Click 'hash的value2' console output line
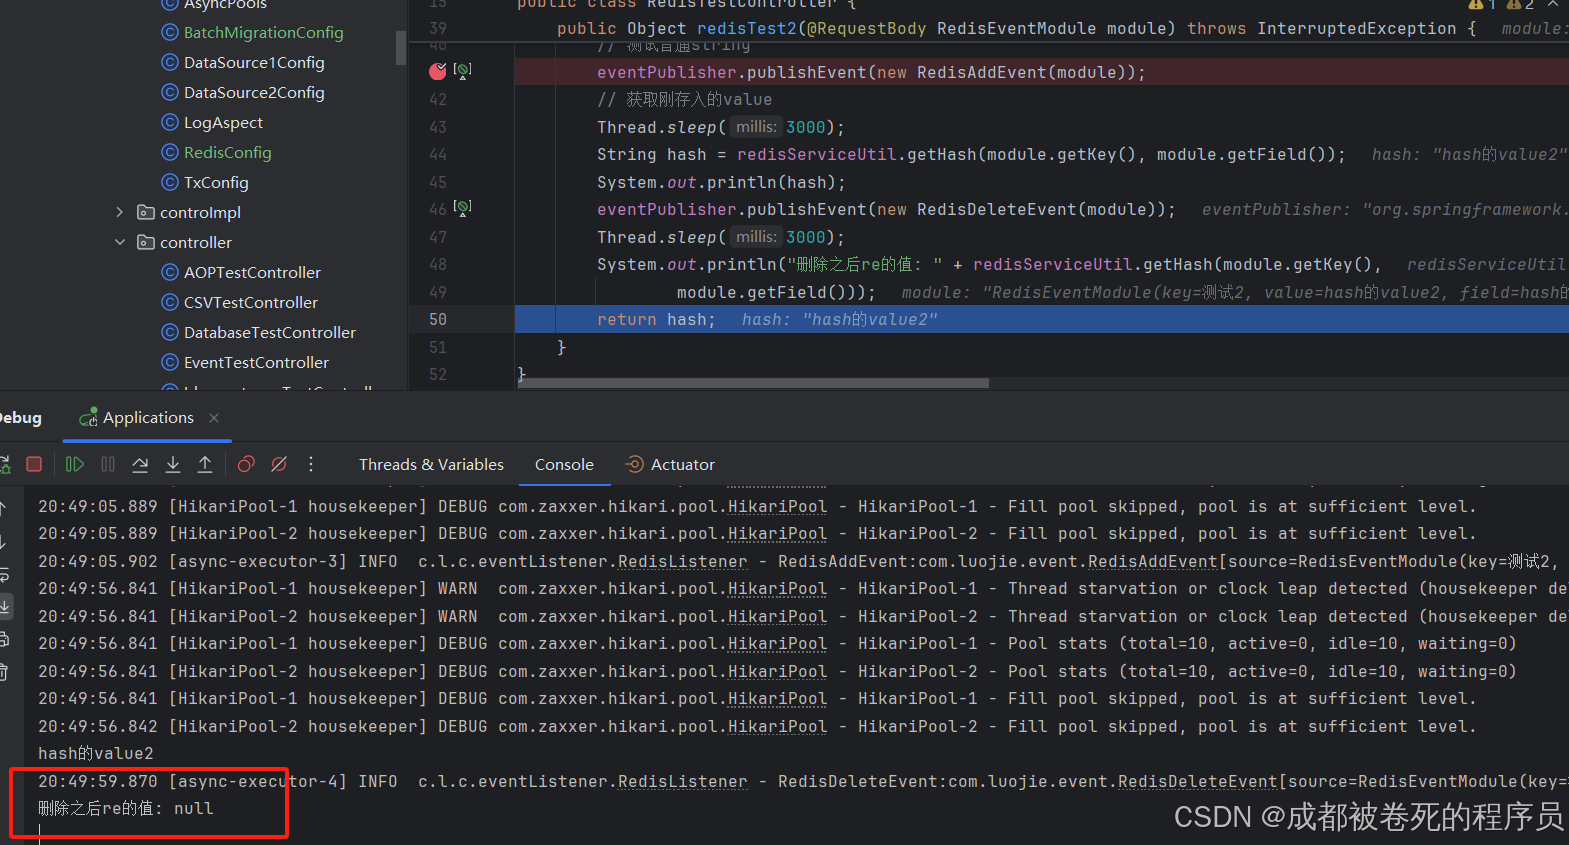The width and height of the screenshot is (1569, 845). 96,754
